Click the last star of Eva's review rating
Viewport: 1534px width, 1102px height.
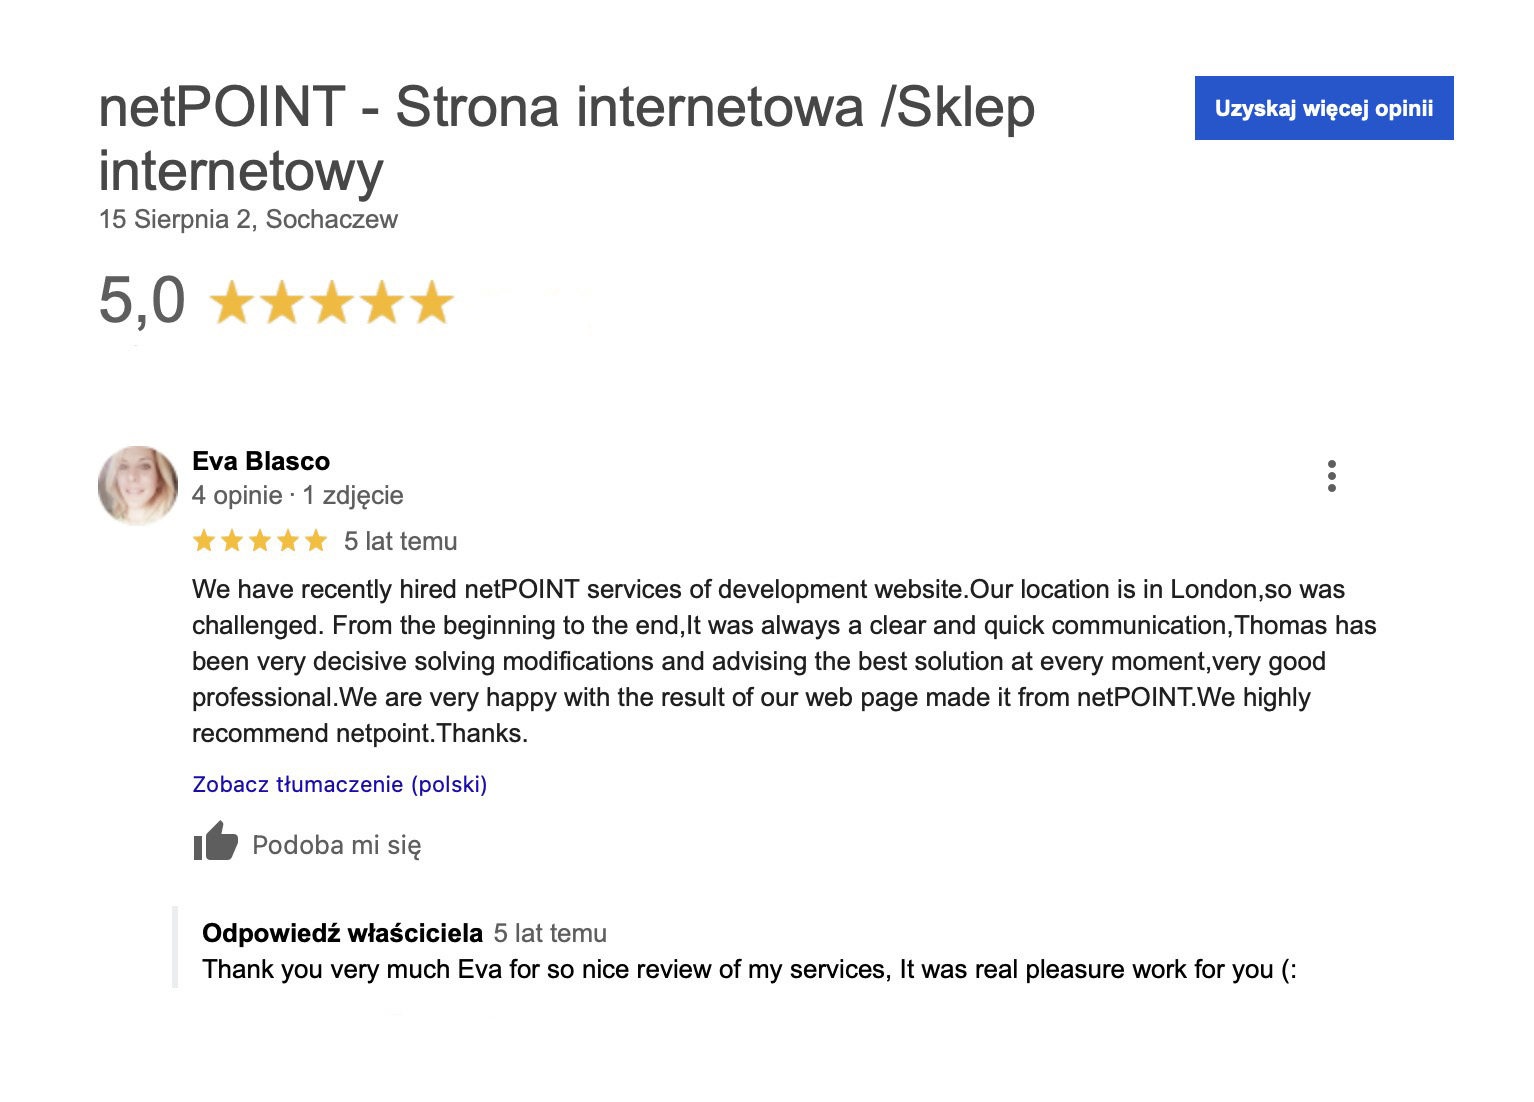click(316, 541)
